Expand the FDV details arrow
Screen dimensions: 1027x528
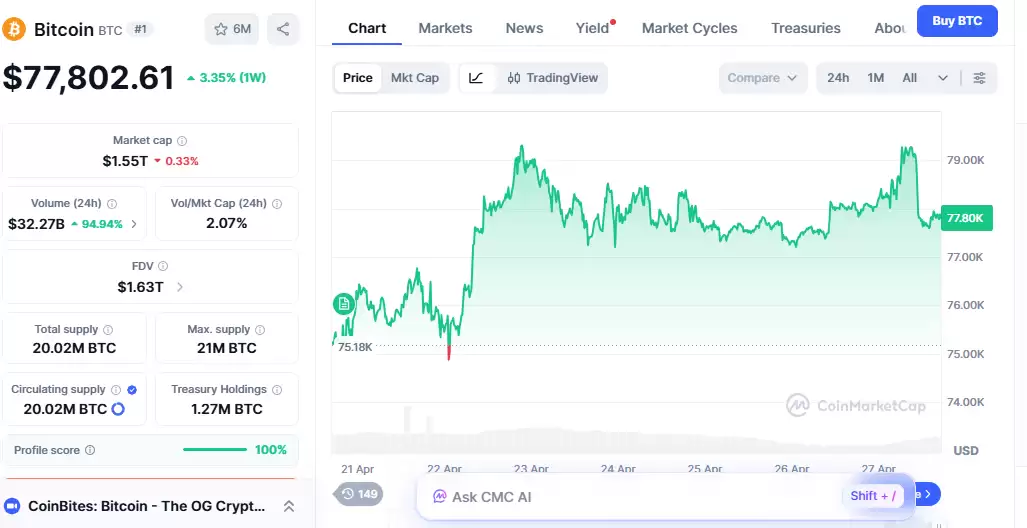(x=180, y=287)
